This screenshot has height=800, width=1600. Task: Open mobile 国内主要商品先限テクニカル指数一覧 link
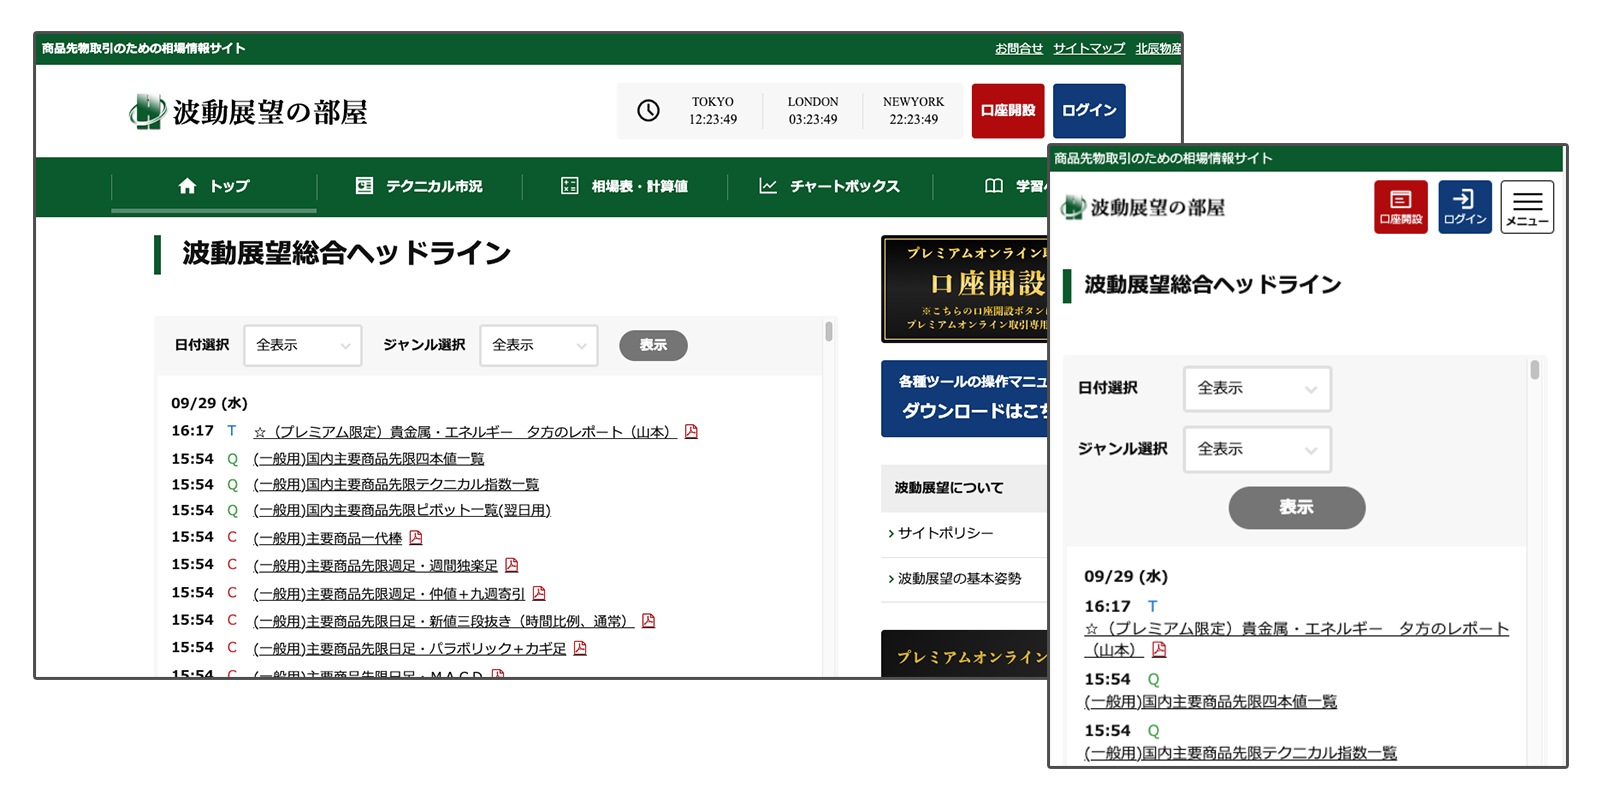click(x=1241, y=753)
